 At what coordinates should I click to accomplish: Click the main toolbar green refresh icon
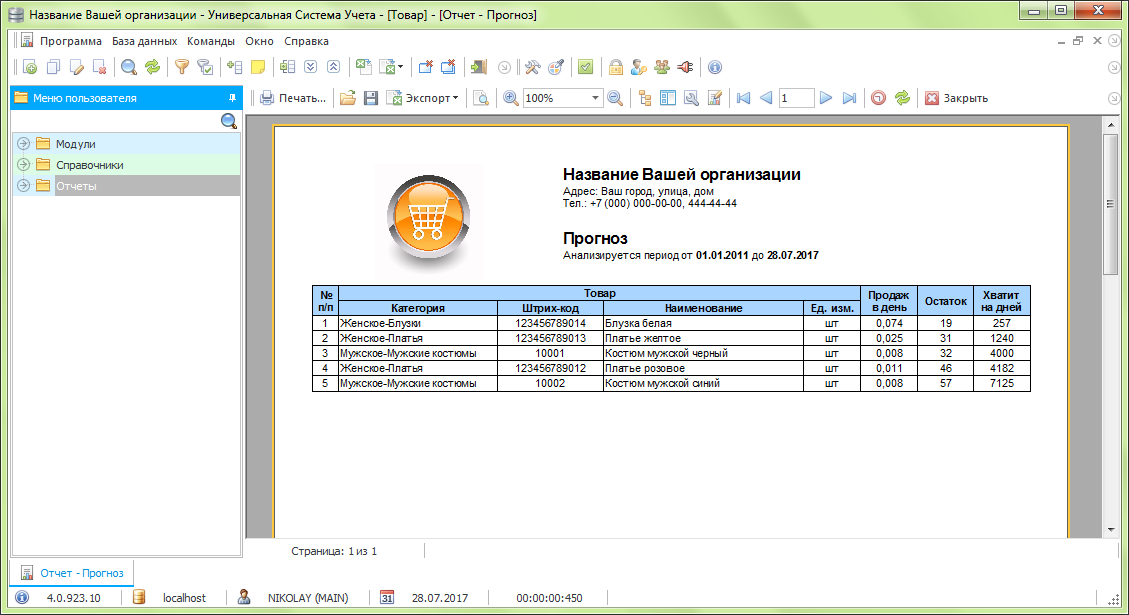tap(152, 67)
